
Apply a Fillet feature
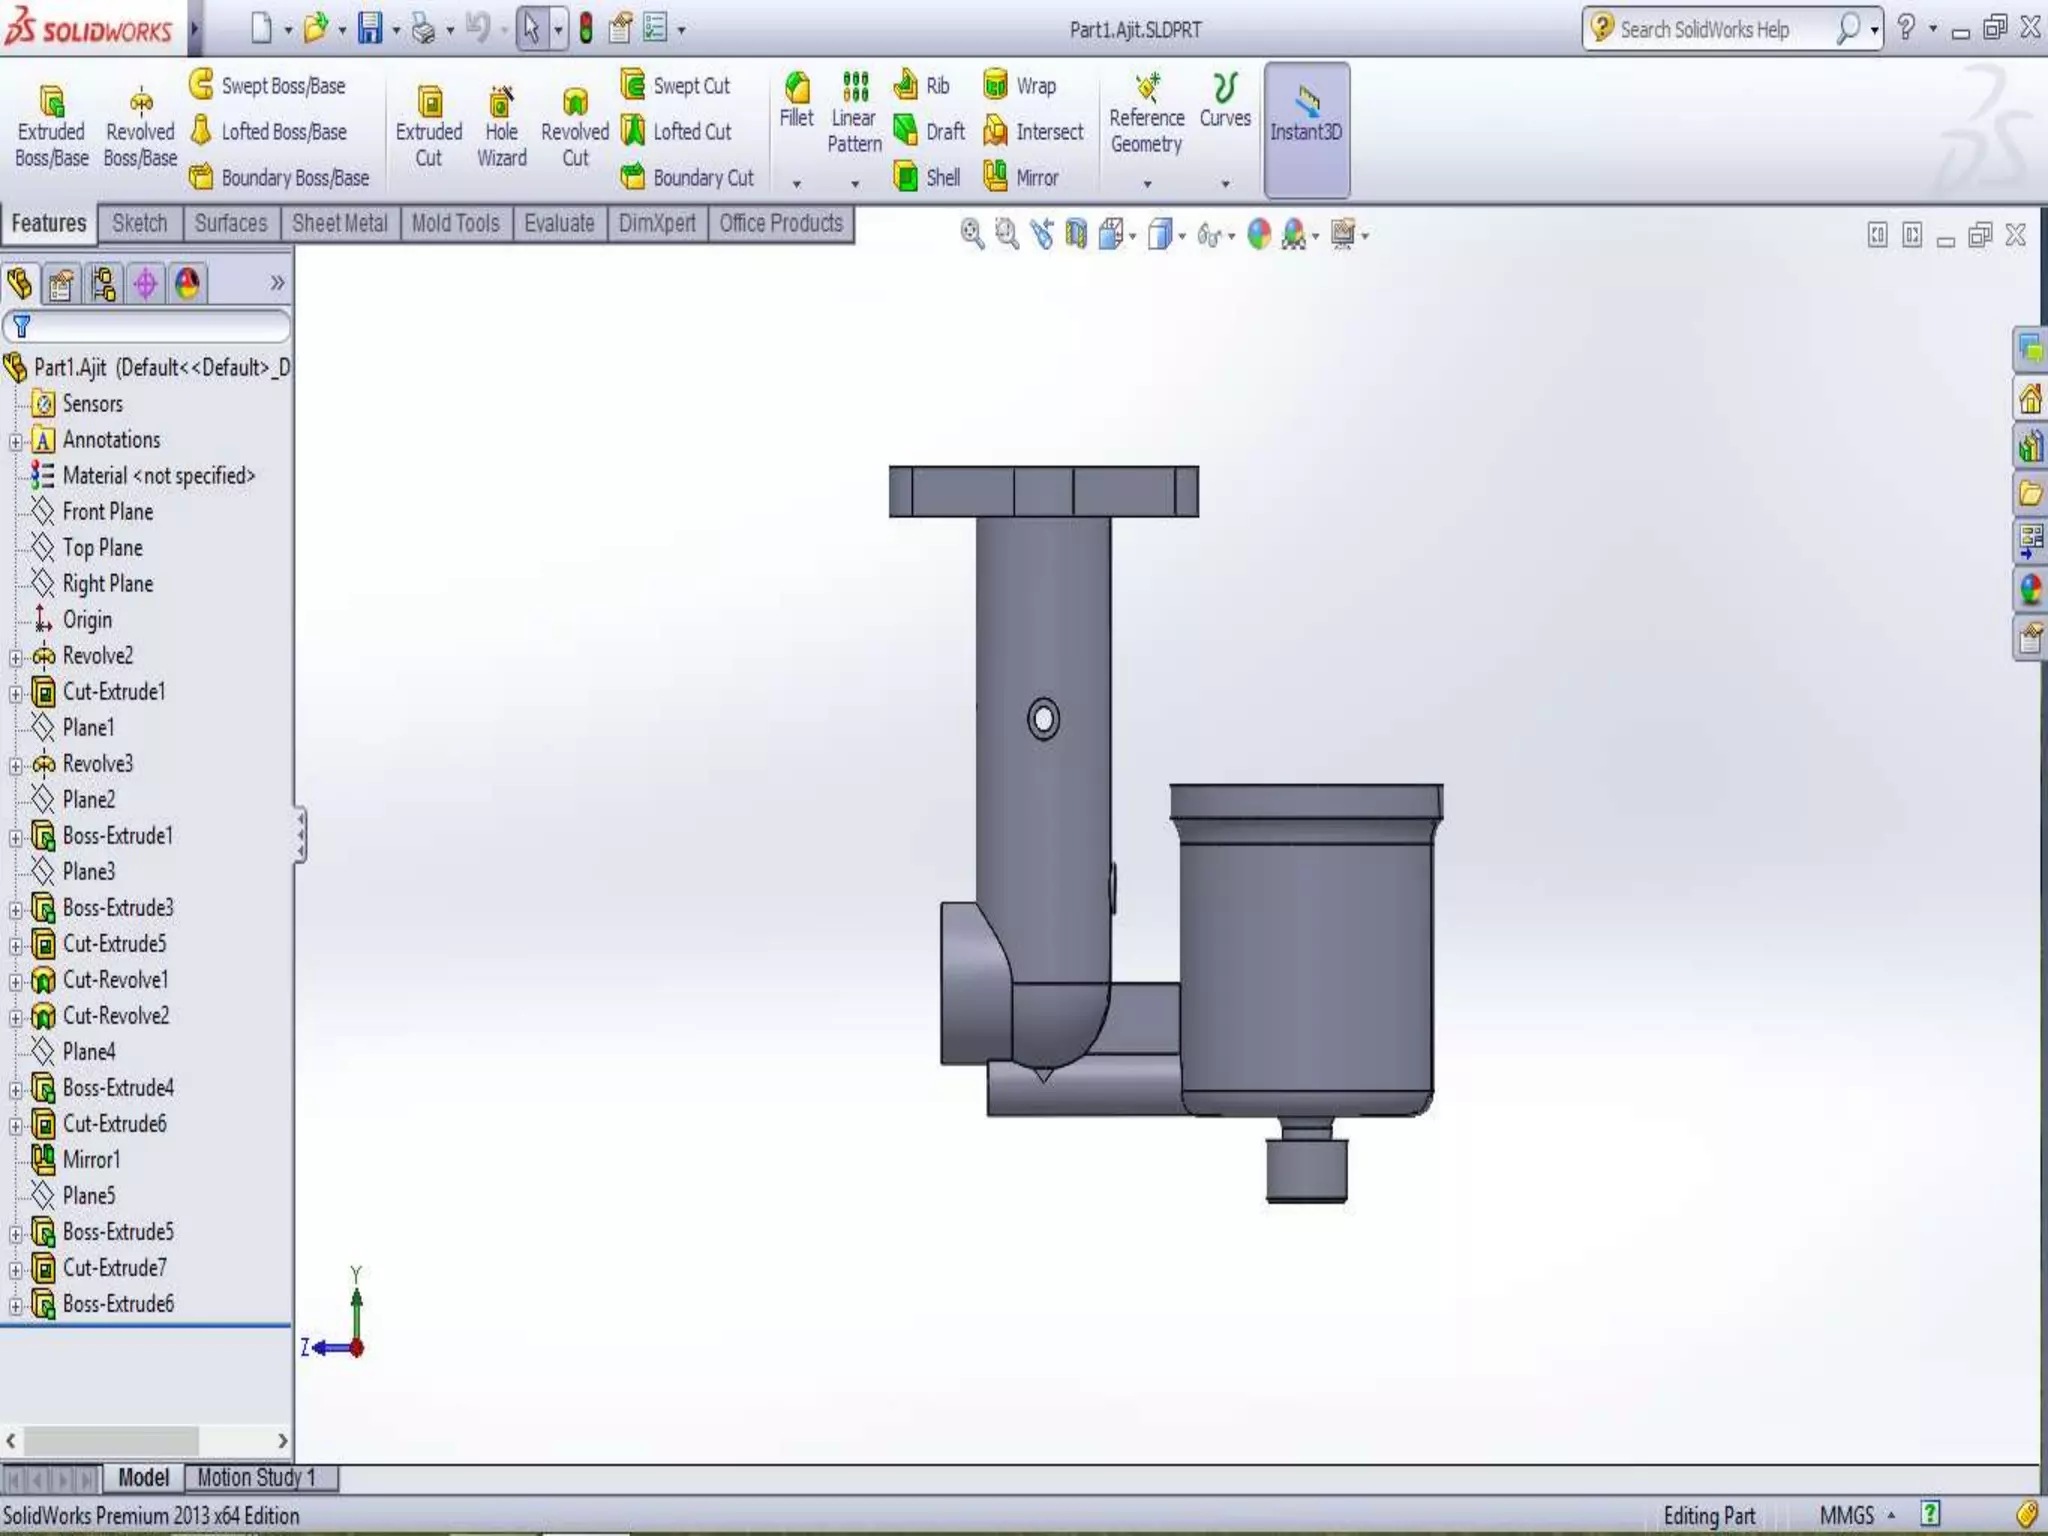(x=797, y=101)
